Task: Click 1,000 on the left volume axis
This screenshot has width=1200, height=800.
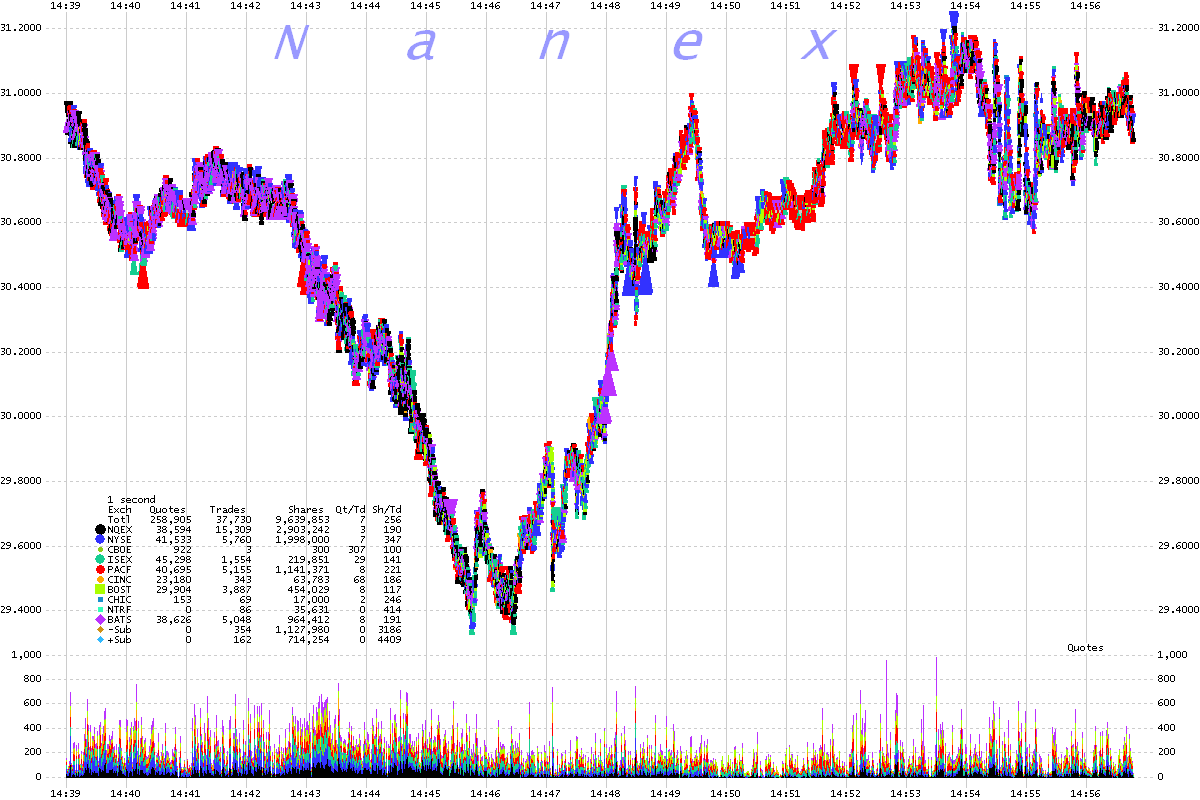Action: pos(28,655)
